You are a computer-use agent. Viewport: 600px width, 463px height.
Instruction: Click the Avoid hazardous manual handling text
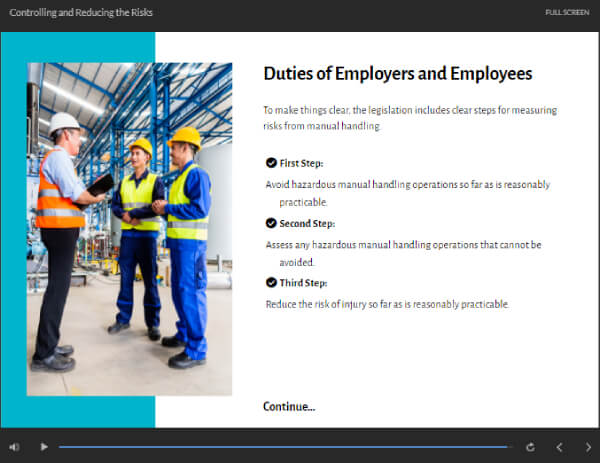(x=408, y=193)
